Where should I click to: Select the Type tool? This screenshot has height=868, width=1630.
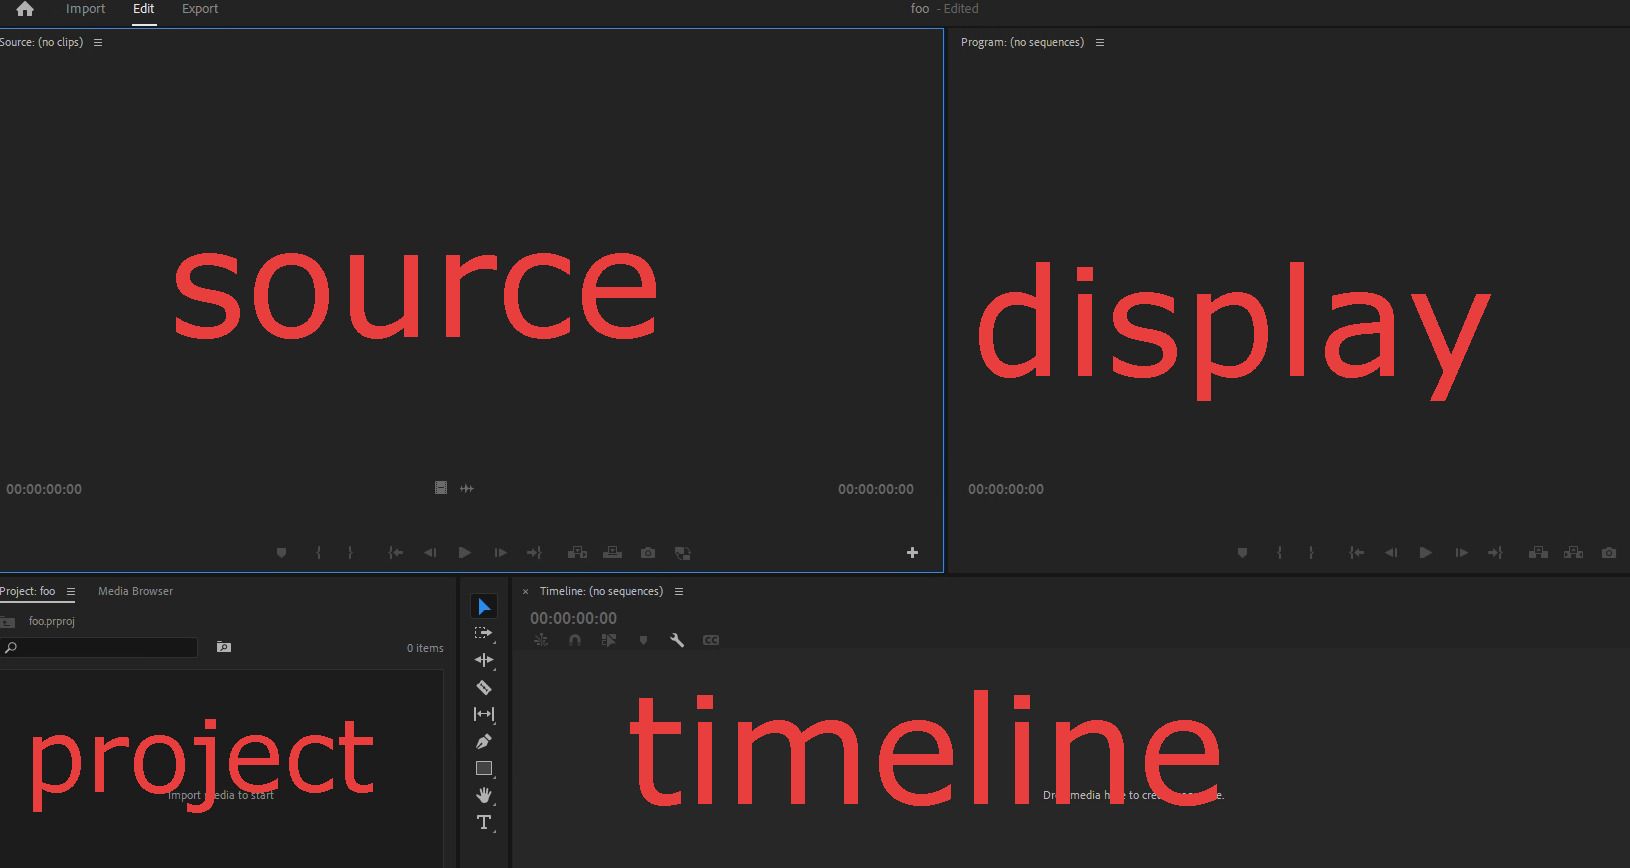(x=484, y=822)
